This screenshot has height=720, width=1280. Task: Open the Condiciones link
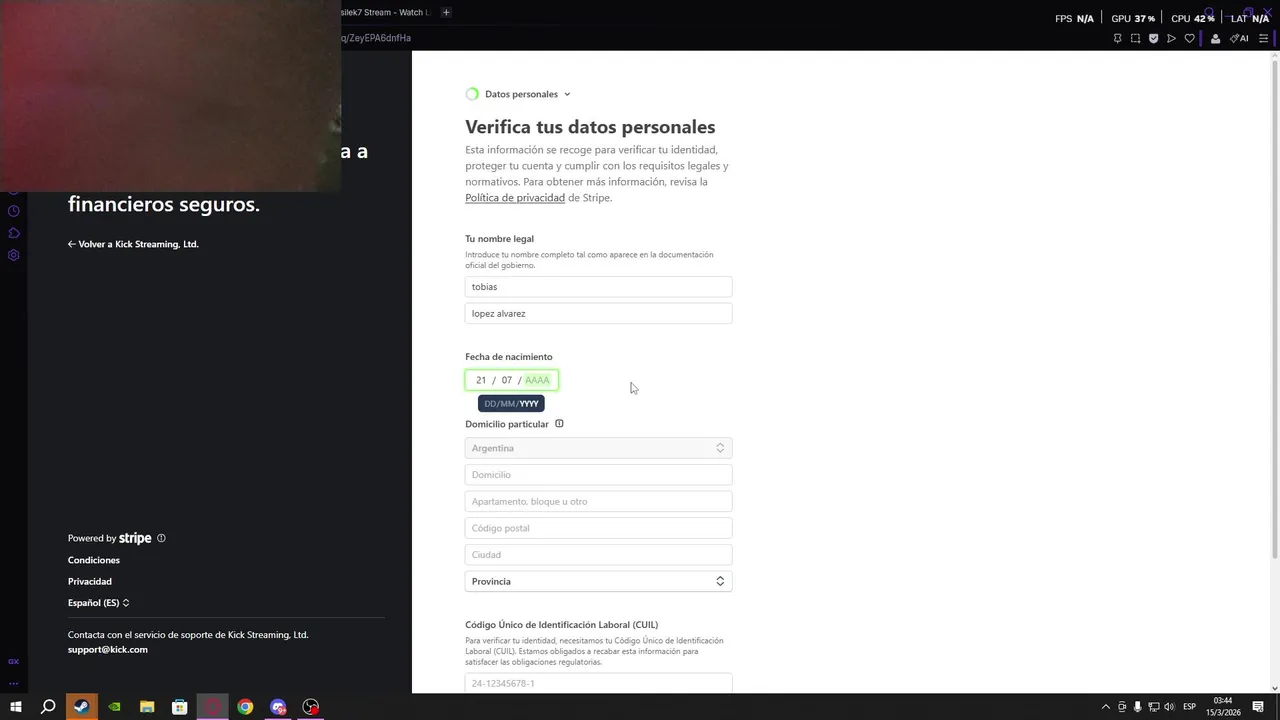(x=94, y=560)
